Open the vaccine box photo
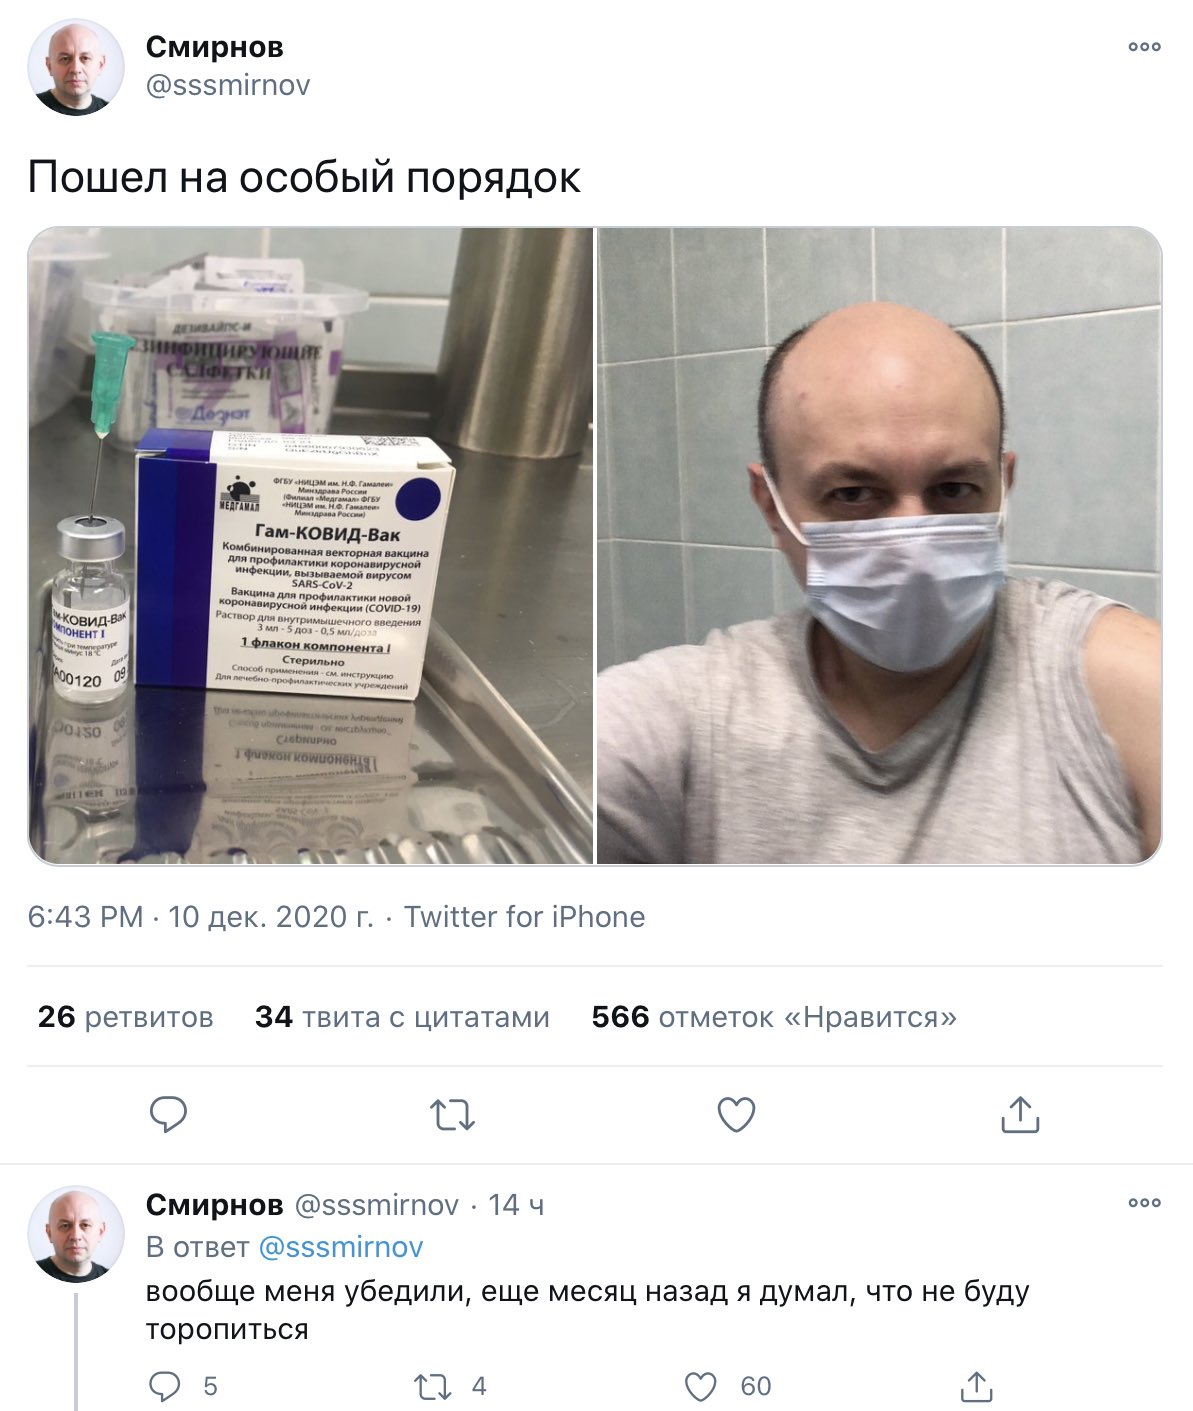The width and height of the screenshot is (1193, 1411). 310,545
